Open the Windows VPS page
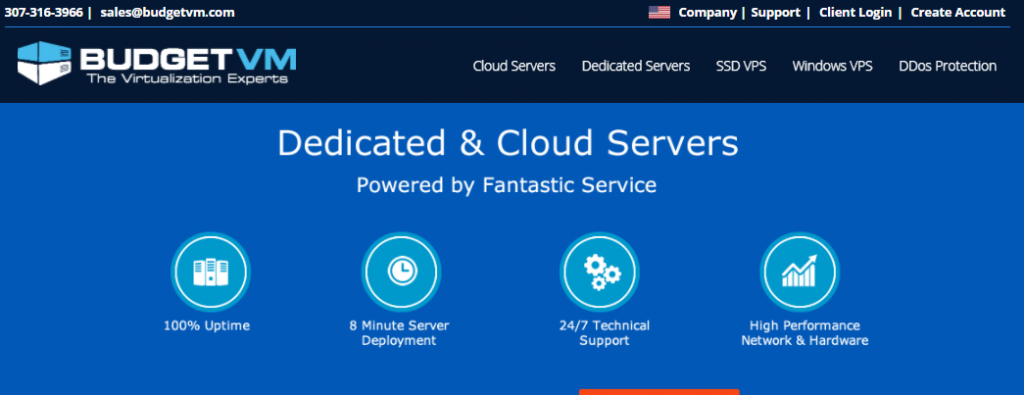Image resolution: width=1024 pixels, height=395 pixels. (x=832, y=66)
